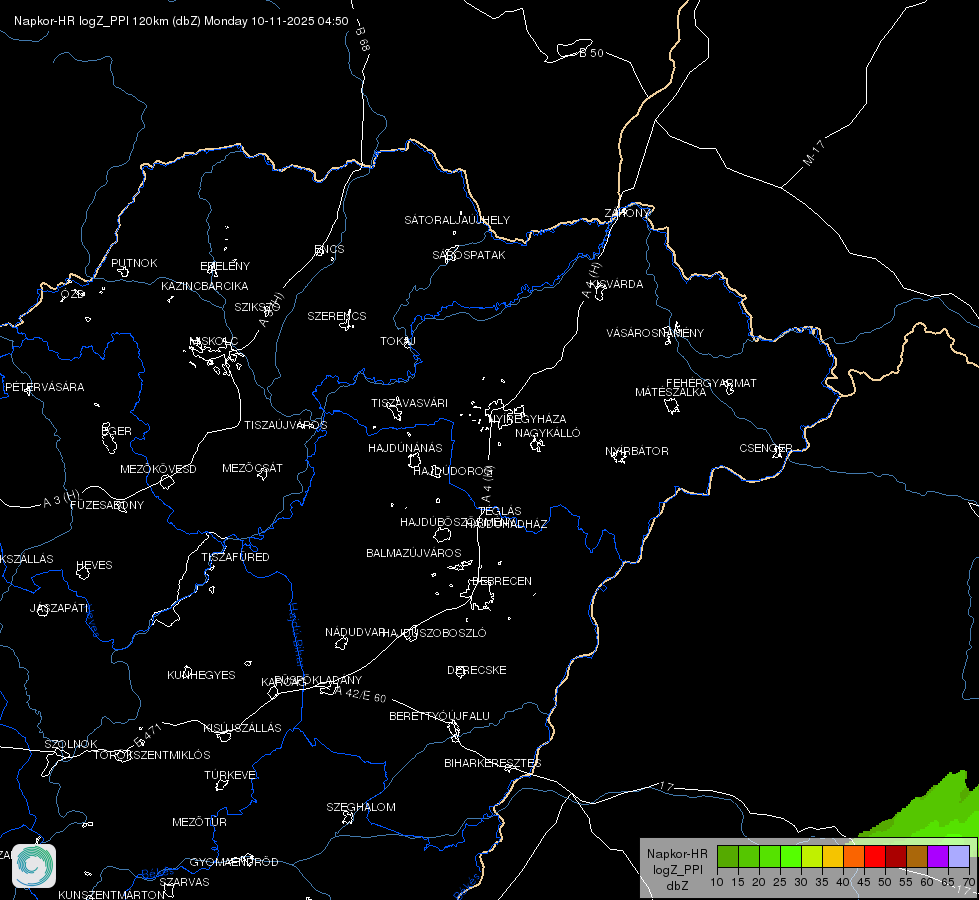Screen dimensions: 979x900
Task: Click the Napkor-HR logZ_PPI legend label
Action: [x=677, y=869]
